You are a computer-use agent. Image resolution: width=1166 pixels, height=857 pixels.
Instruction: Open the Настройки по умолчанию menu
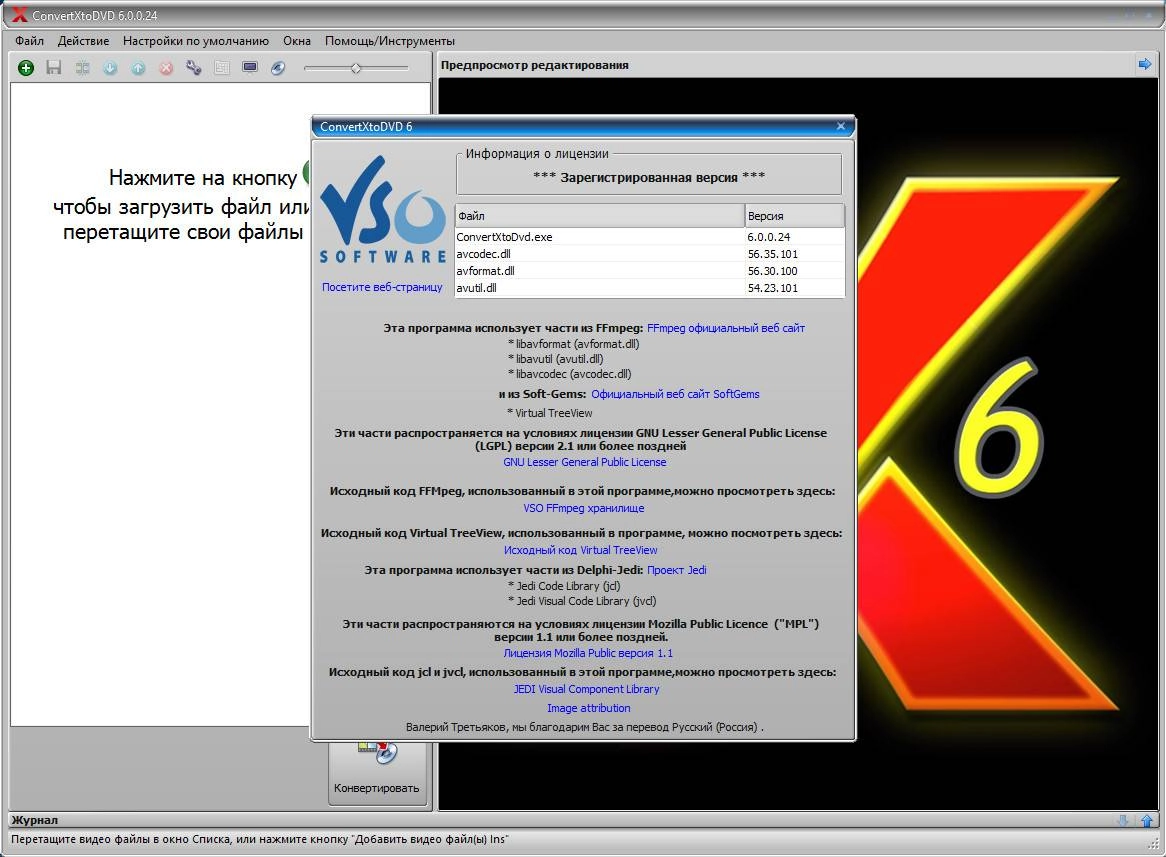coord(196,41)
